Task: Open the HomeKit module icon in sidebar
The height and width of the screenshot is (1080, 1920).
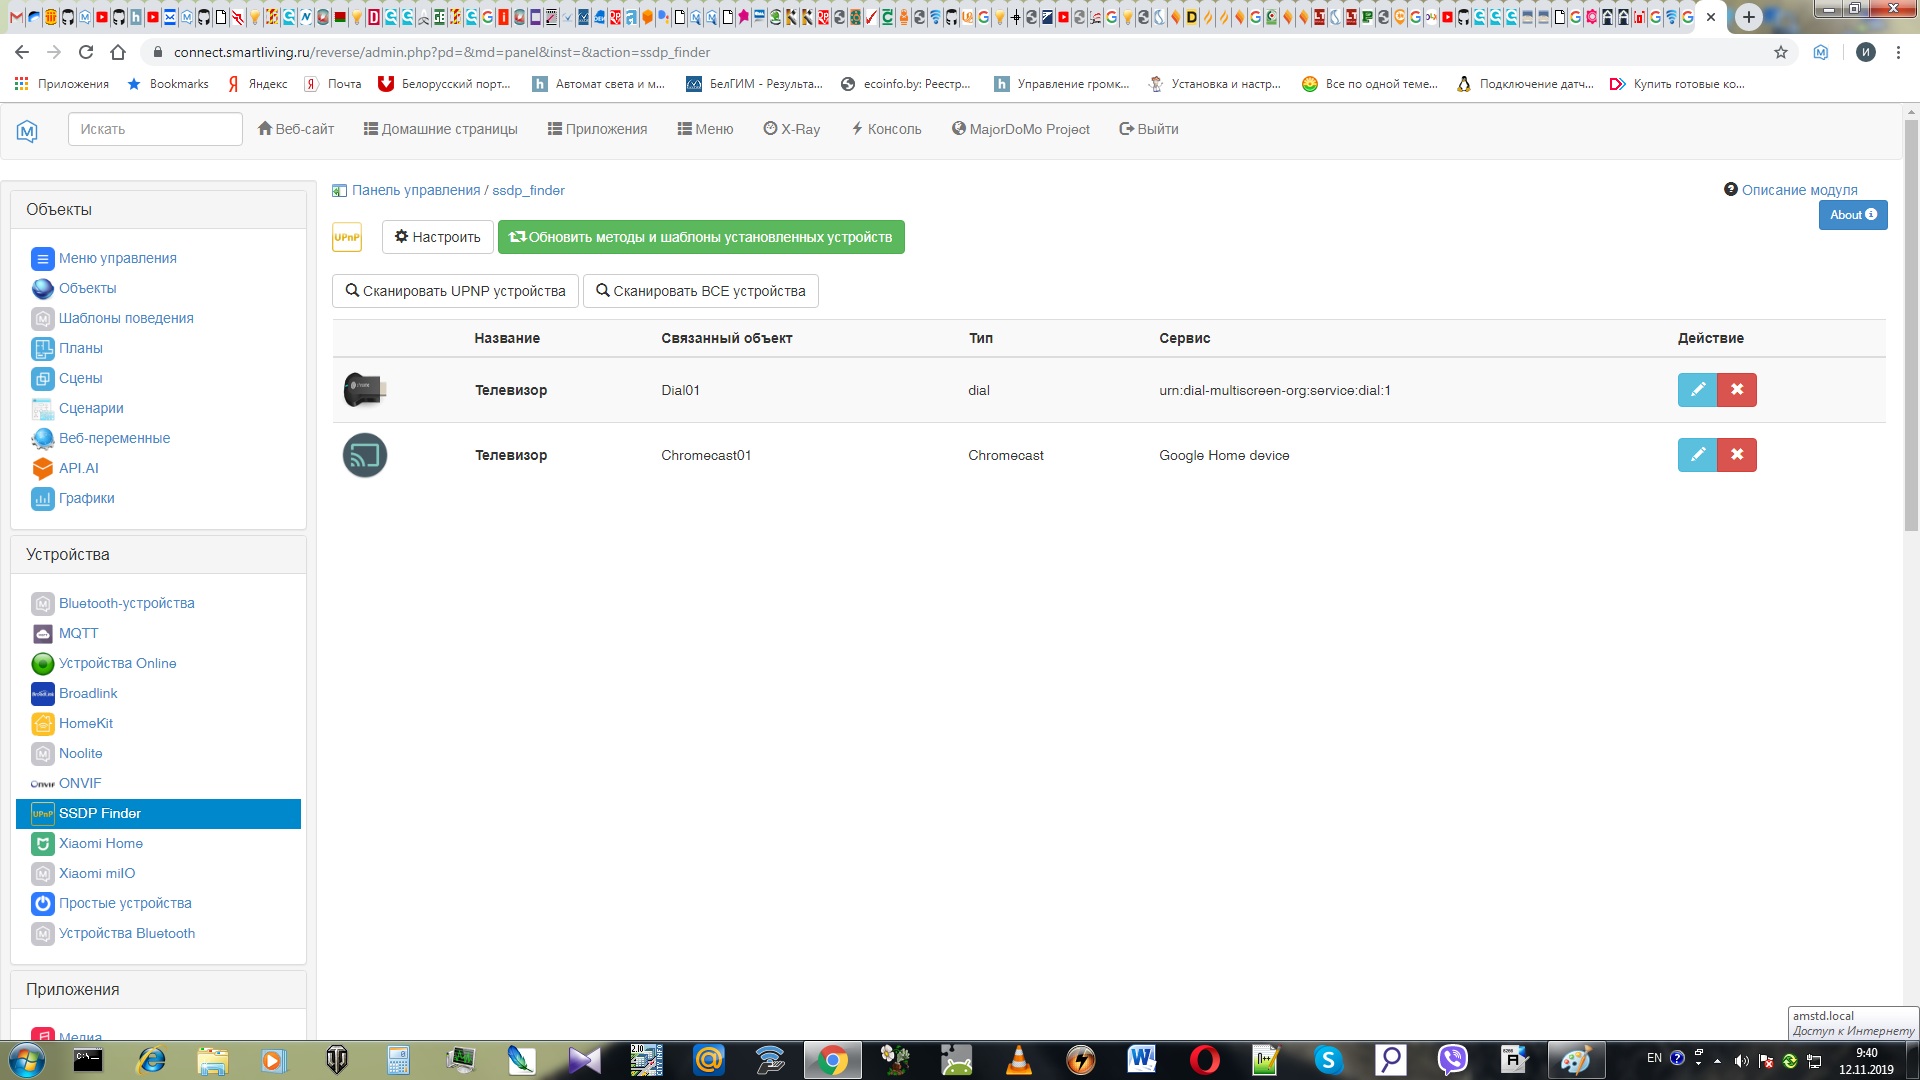Action: 42,724
